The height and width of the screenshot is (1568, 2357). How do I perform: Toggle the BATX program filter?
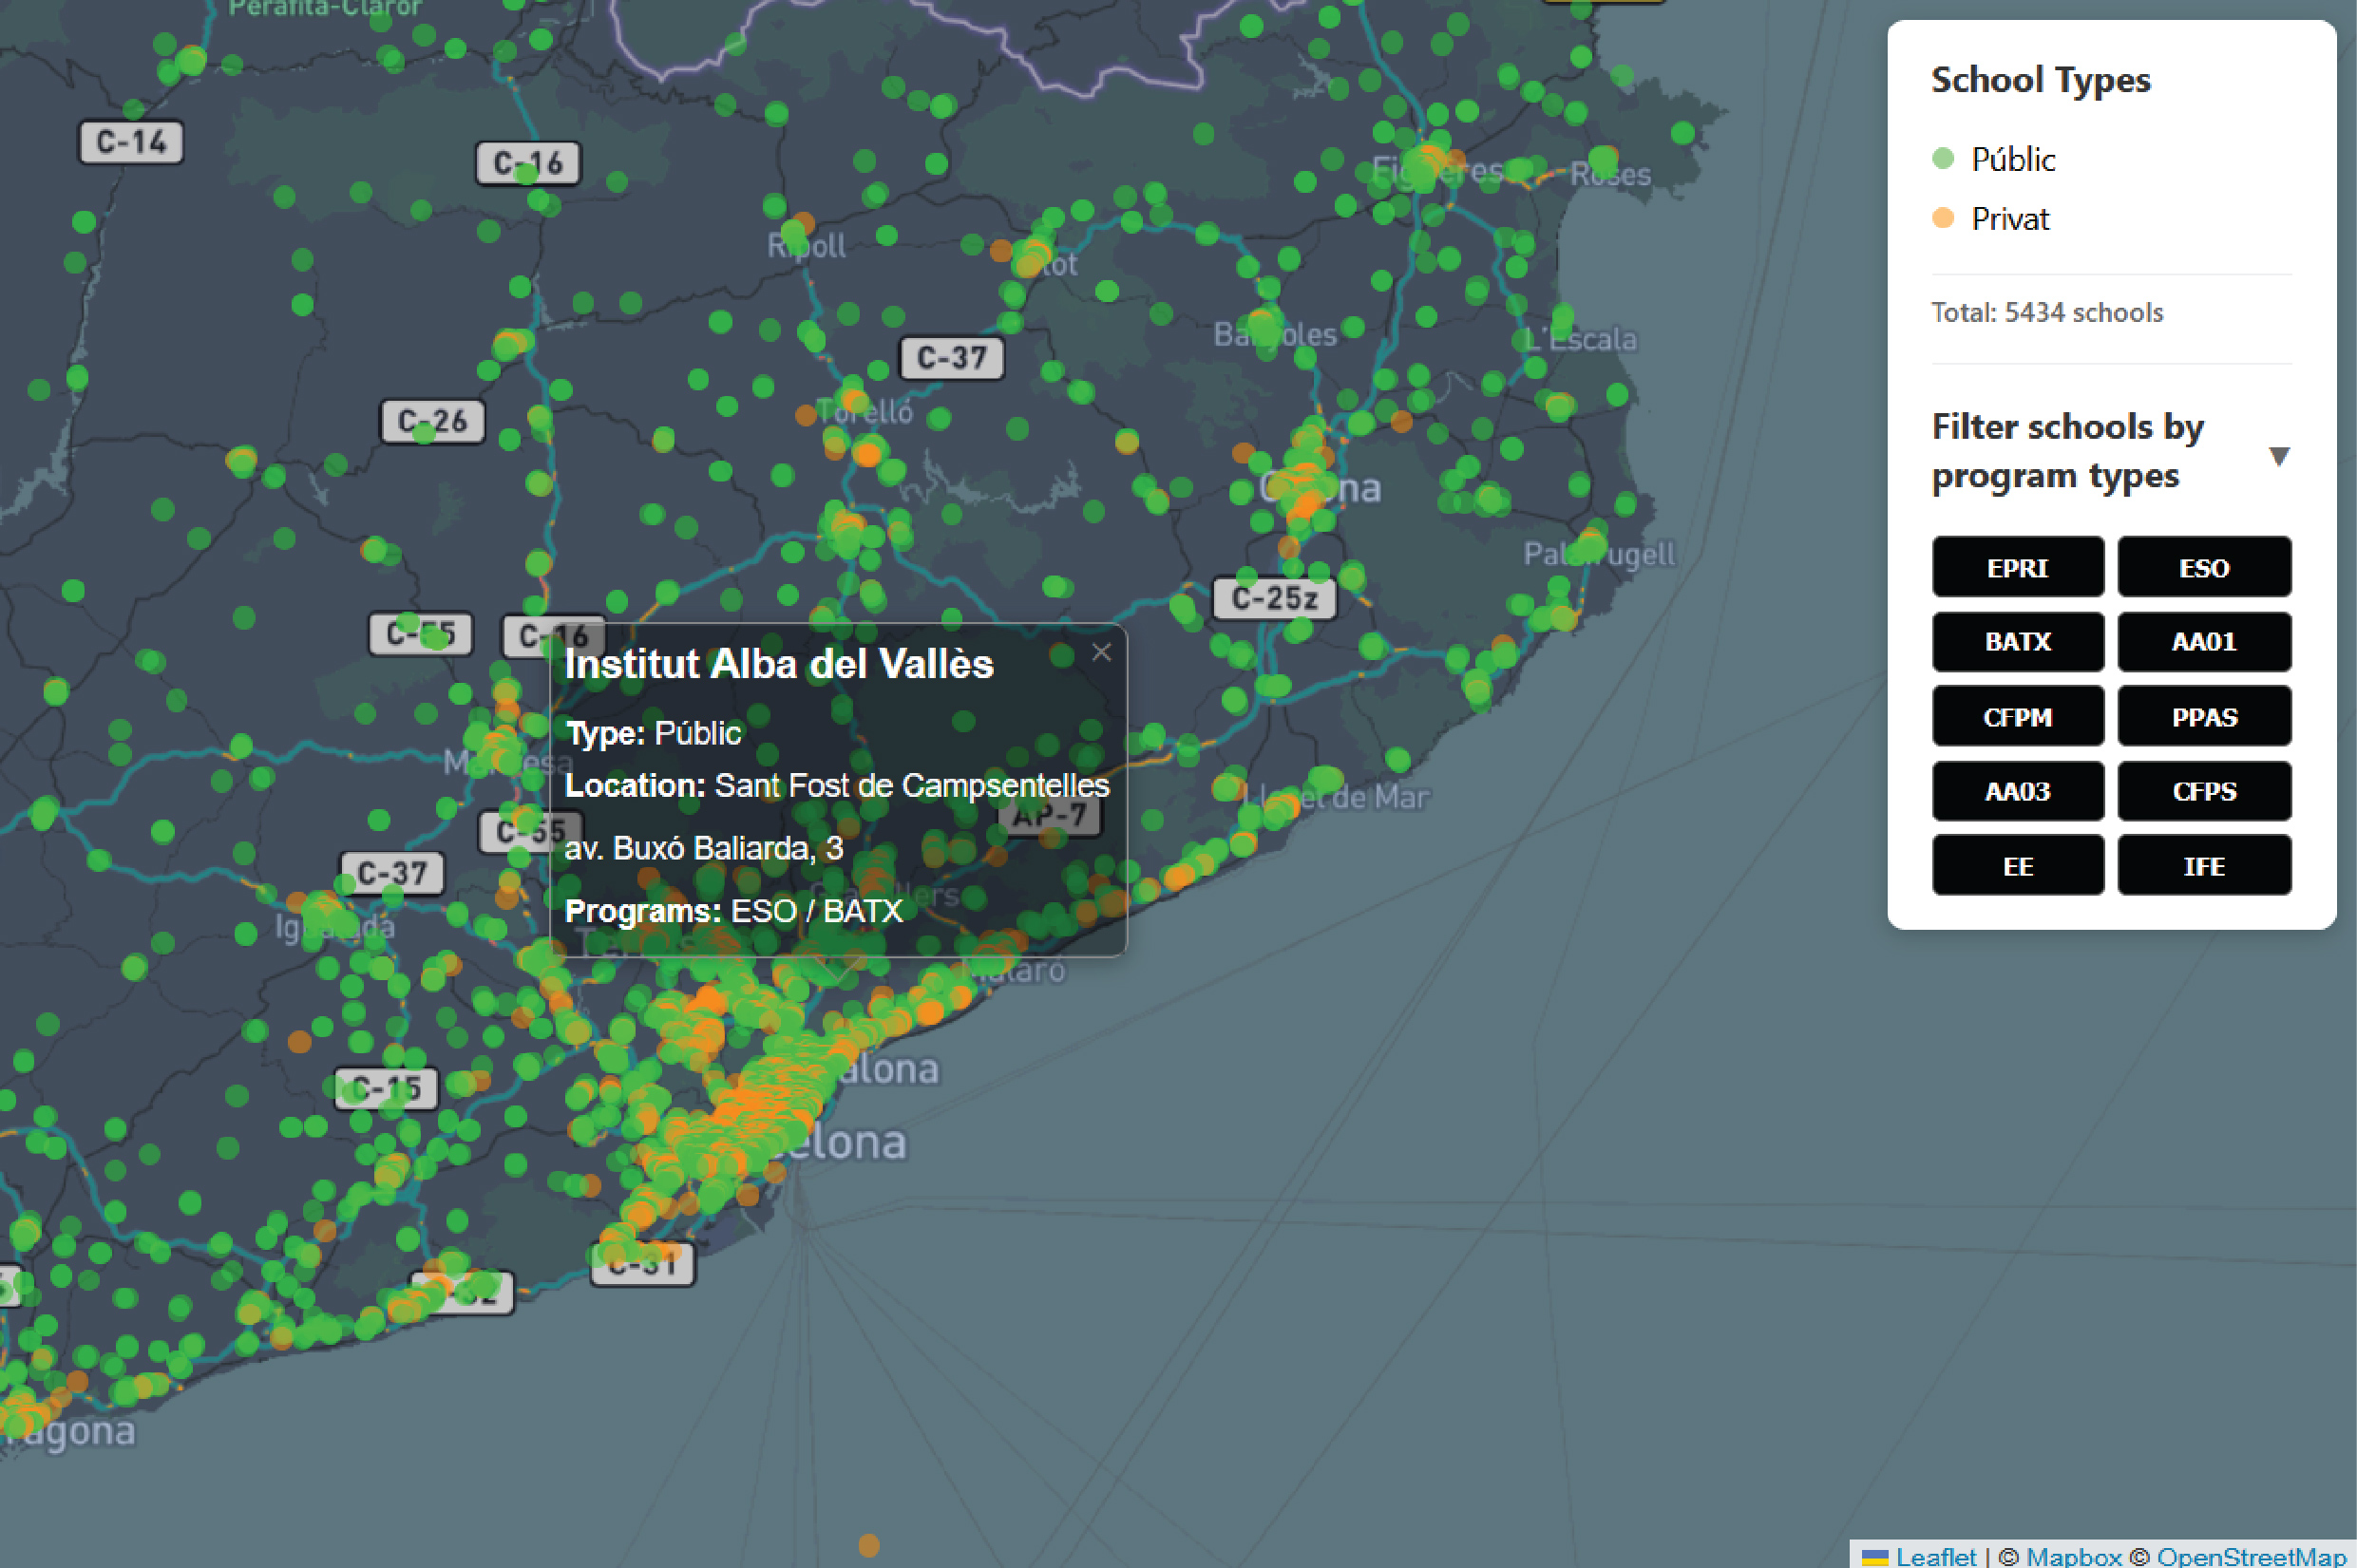pos(2017,641)
